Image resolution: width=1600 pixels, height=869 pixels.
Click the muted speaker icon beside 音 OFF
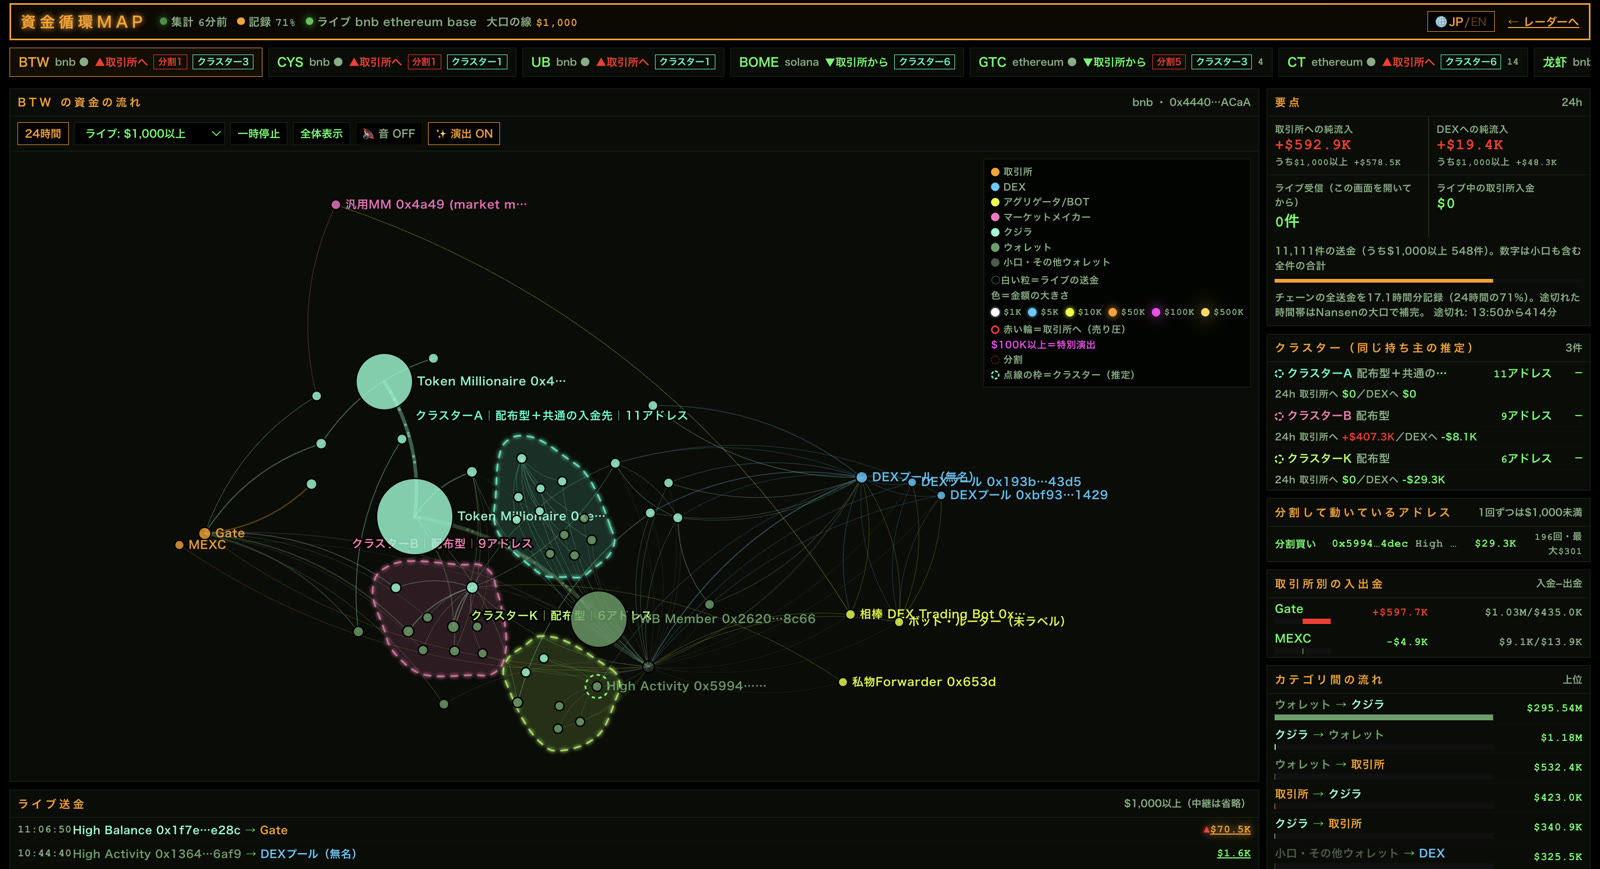pyautogui.click(x=368, y=134)
